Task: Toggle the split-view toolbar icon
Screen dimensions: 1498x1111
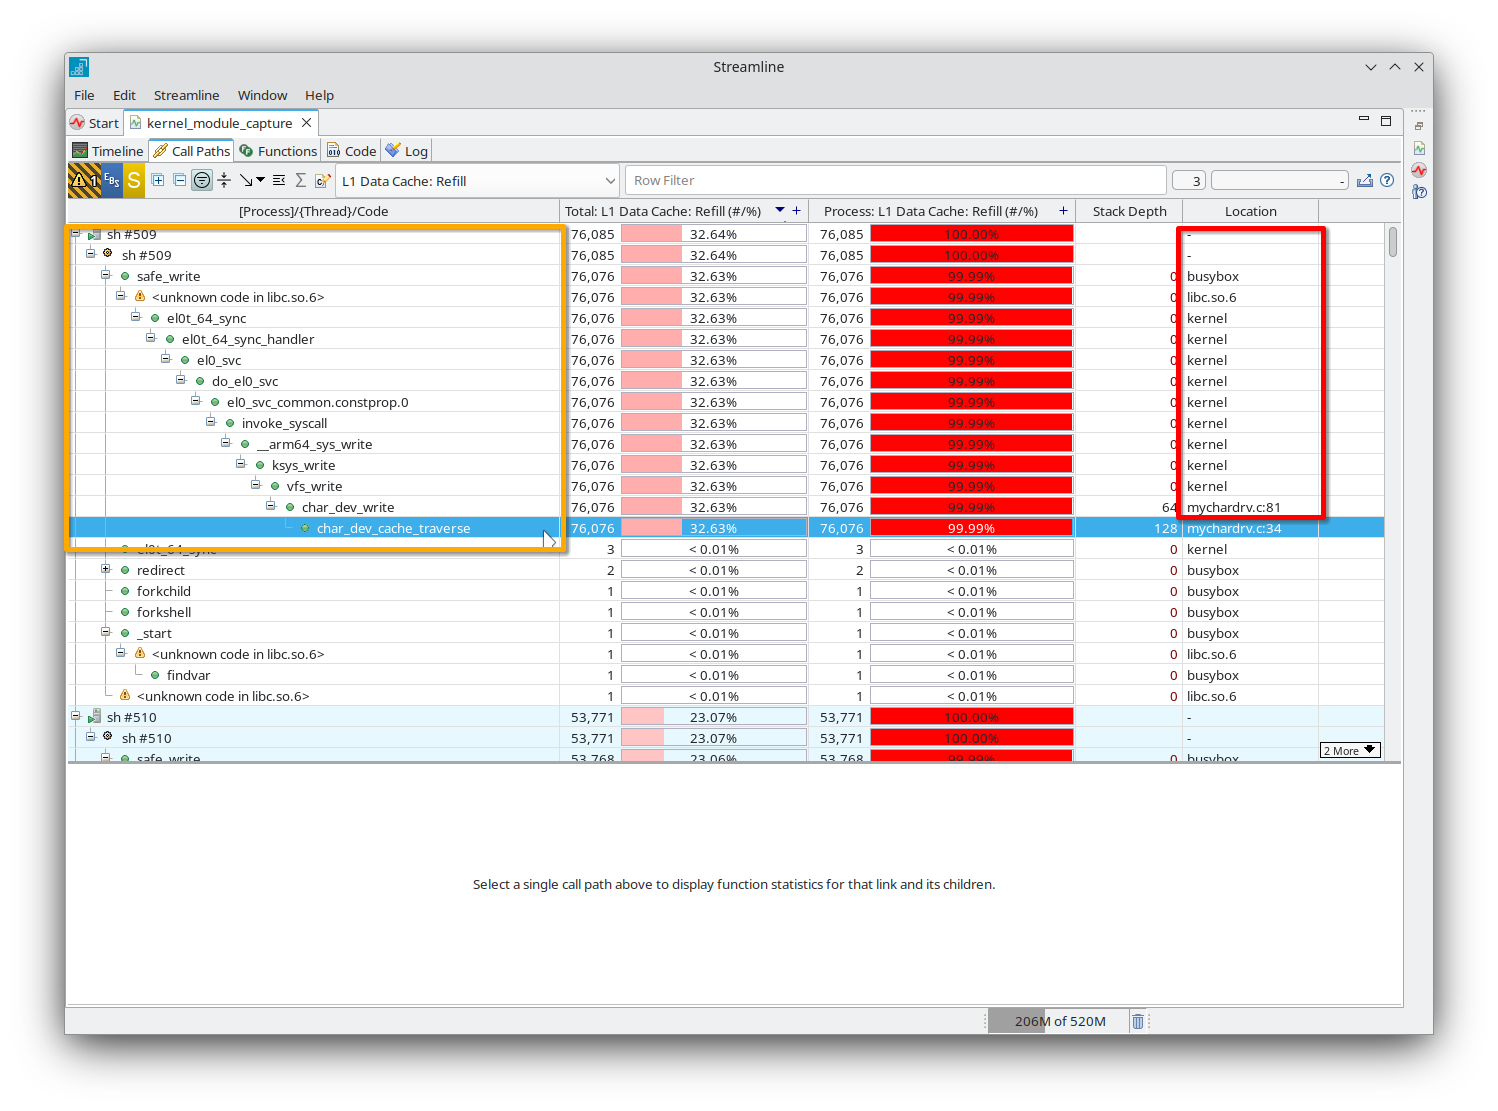Action: pyautogui.click(x=224, y=180)
